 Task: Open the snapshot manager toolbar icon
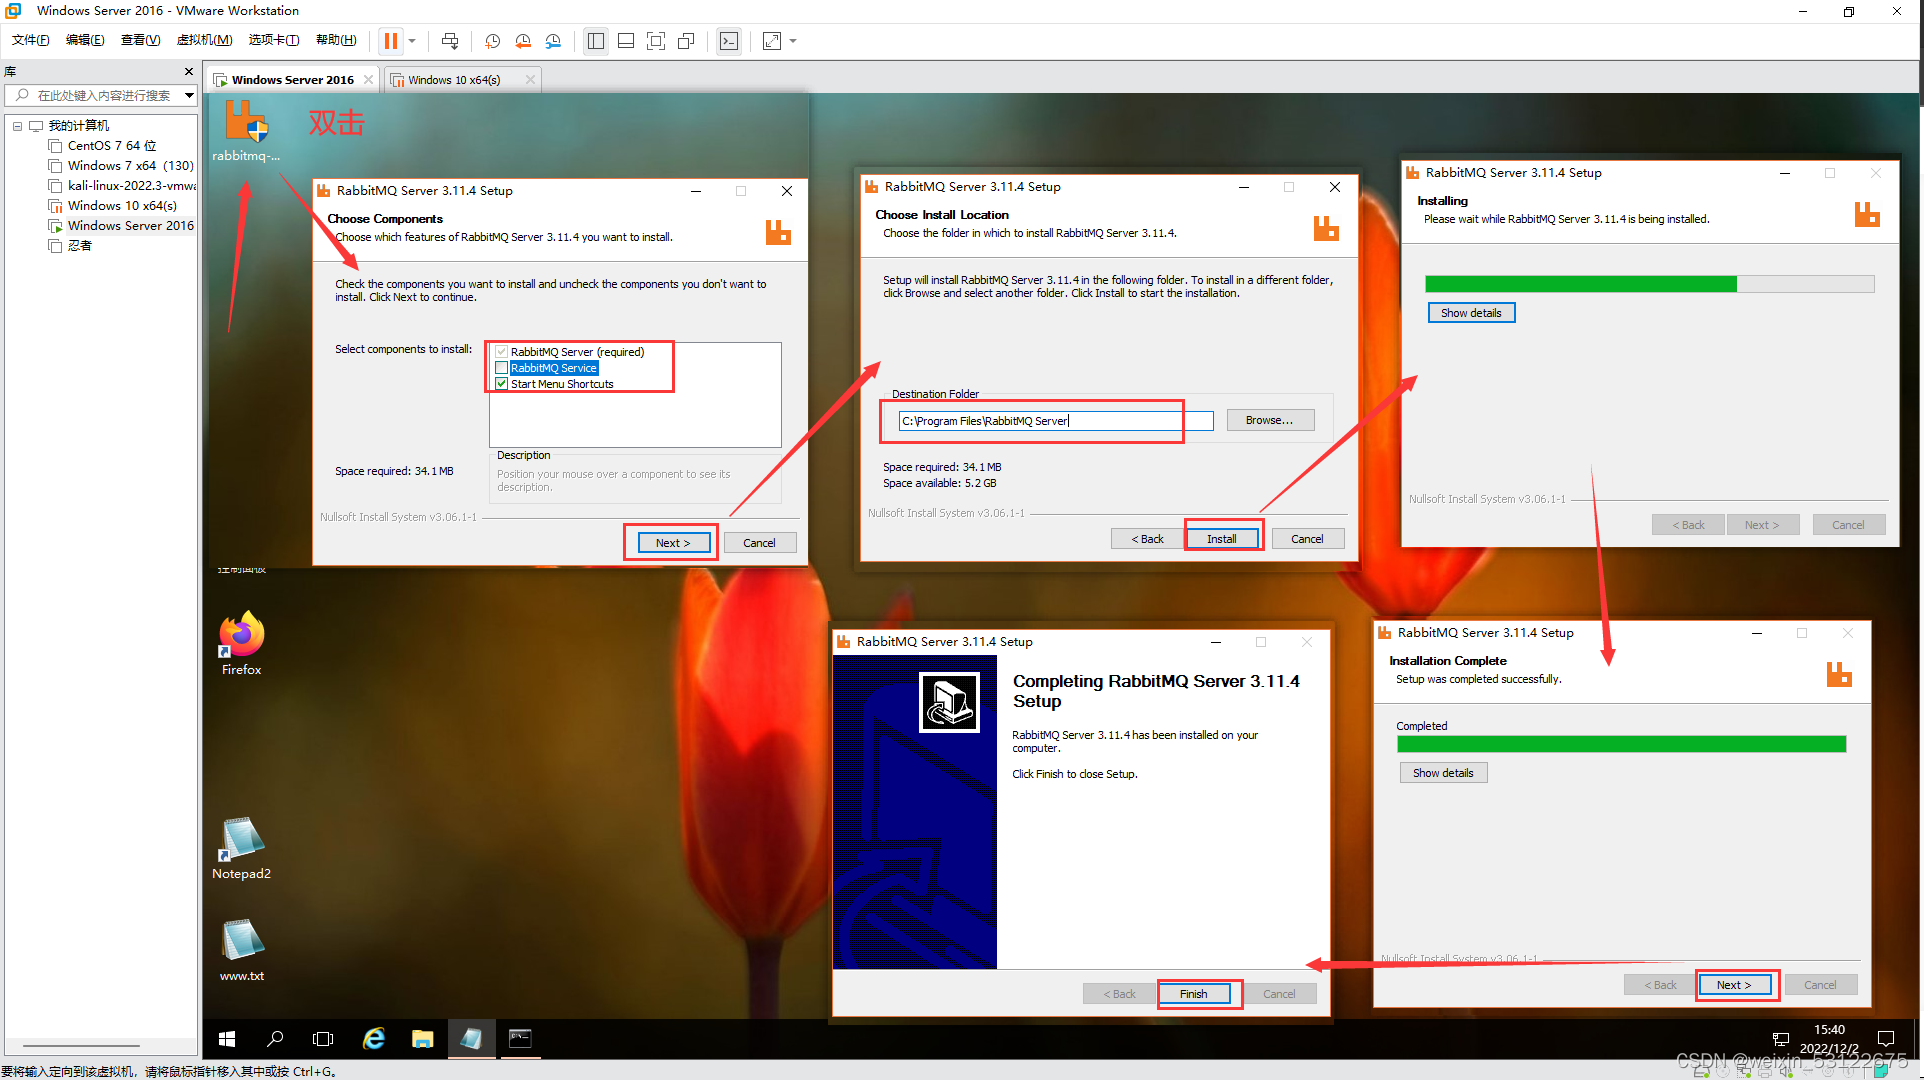[x=554, y=41]
